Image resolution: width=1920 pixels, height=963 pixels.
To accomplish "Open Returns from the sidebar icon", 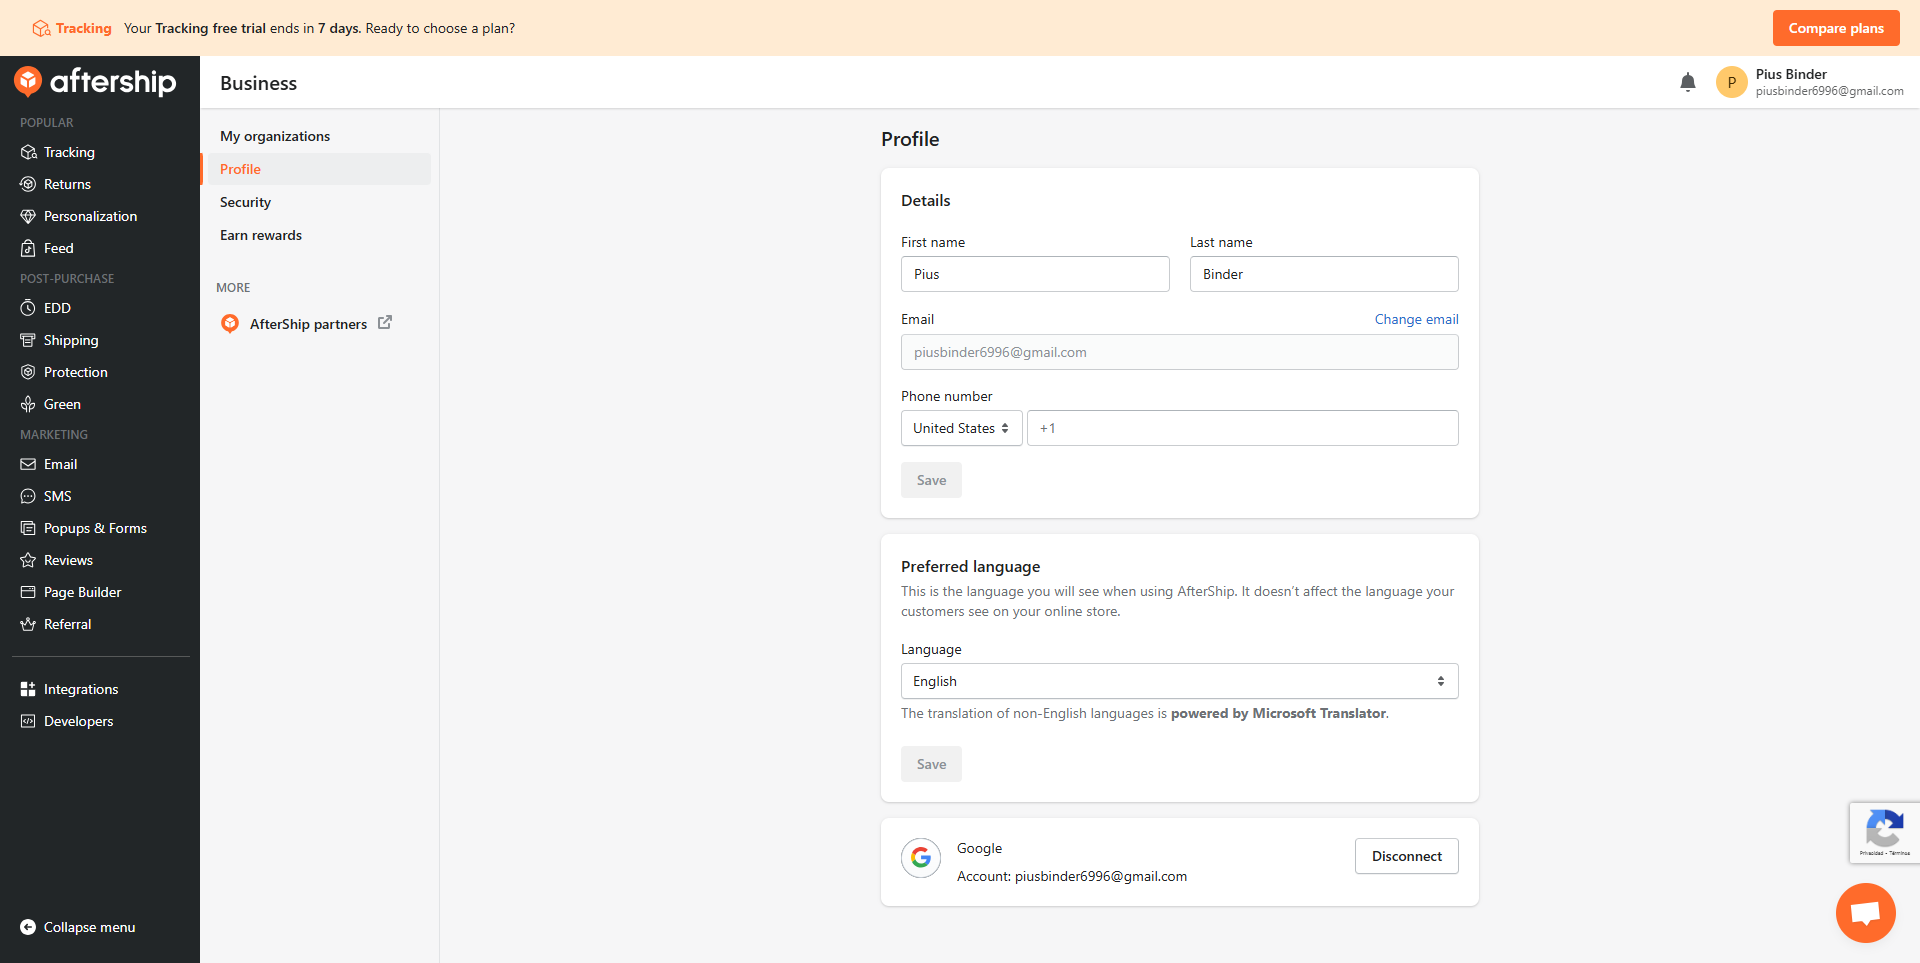I will pos(28,184).
